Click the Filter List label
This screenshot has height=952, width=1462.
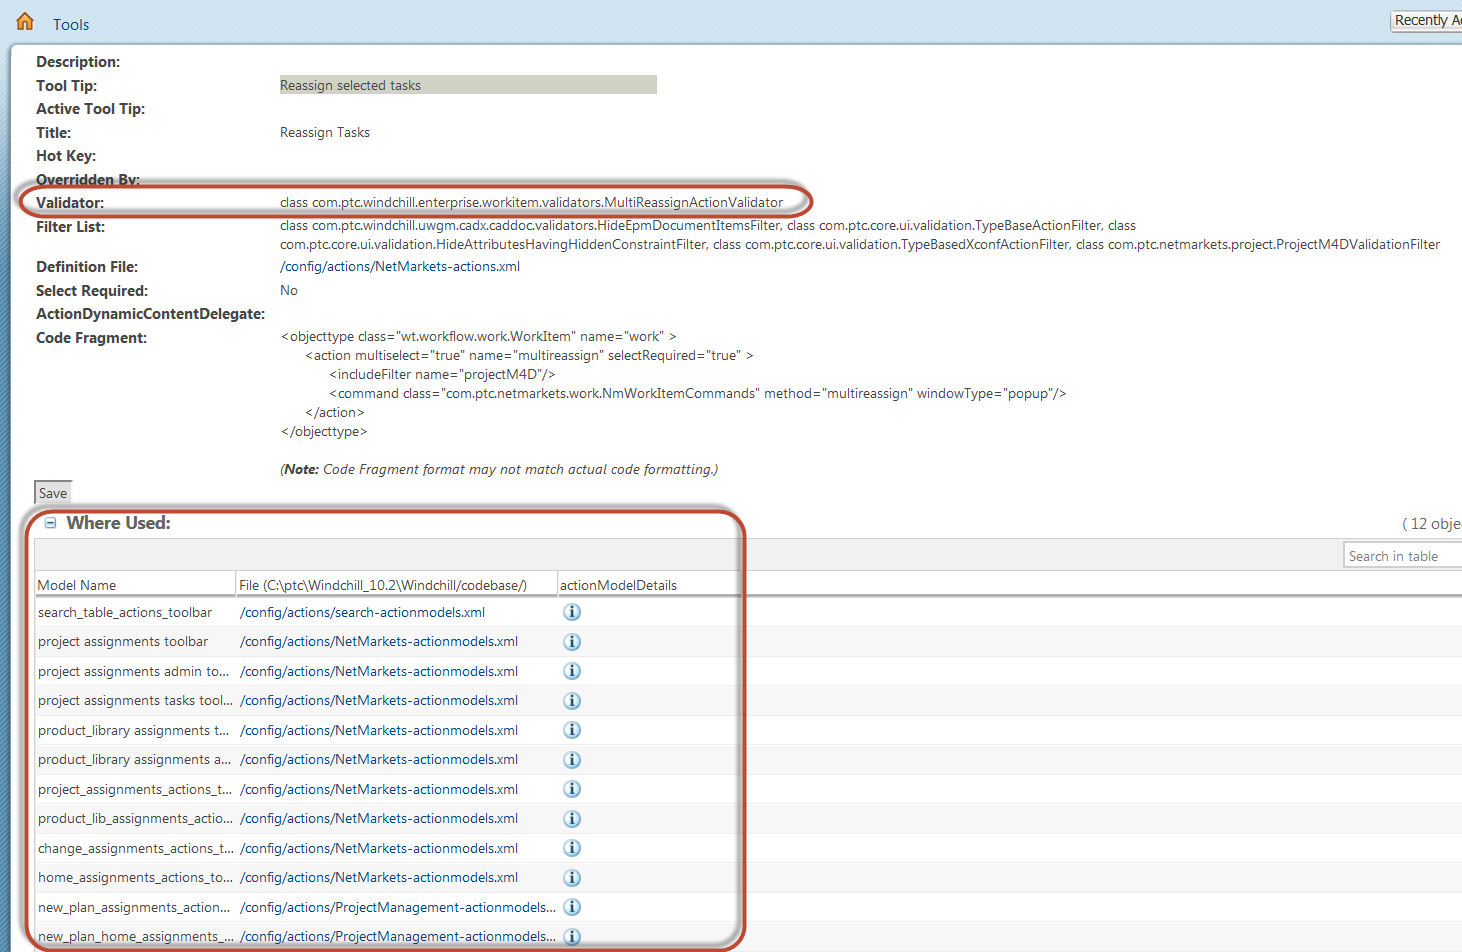click(x=70, y=227)
